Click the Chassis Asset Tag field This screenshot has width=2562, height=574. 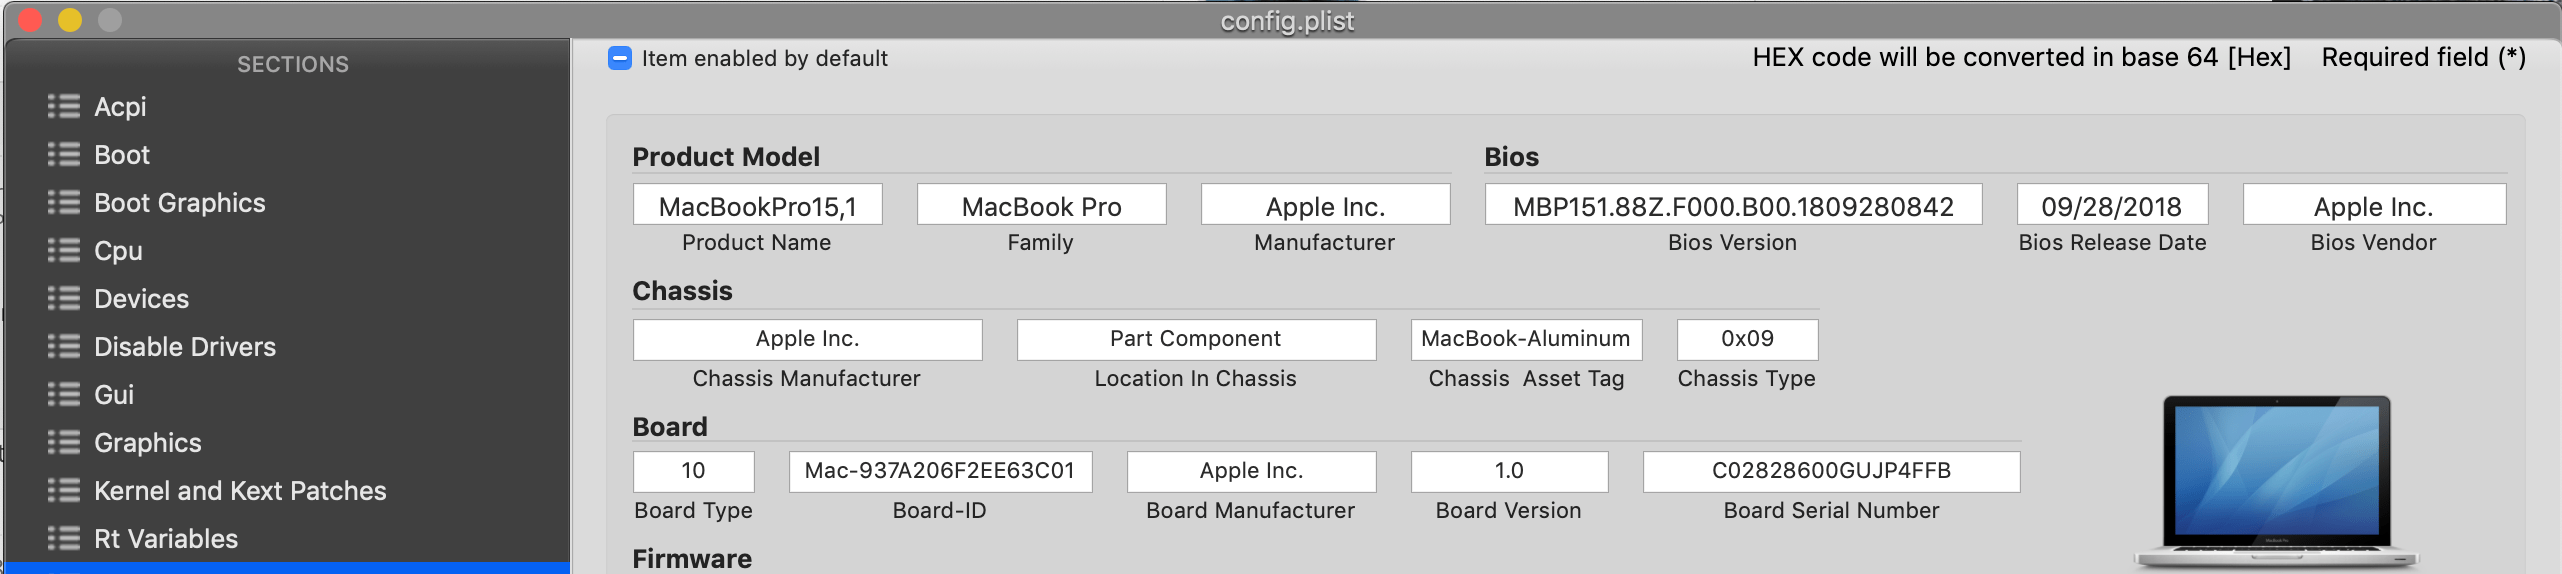point(1525,339)
